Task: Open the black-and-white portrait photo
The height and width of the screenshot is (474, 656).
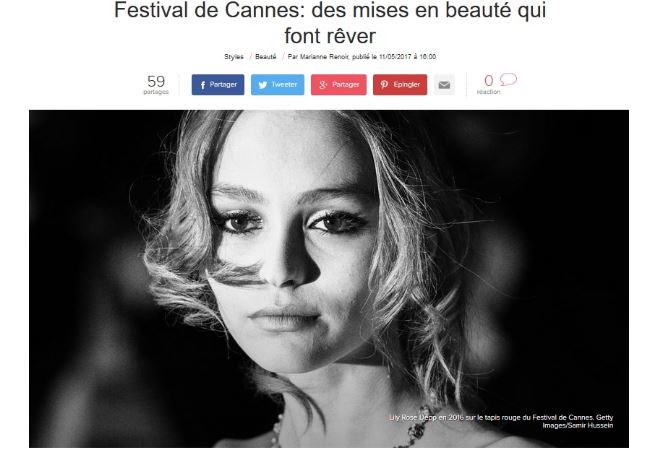Action: pyautogui.click(x=329, y=279)
